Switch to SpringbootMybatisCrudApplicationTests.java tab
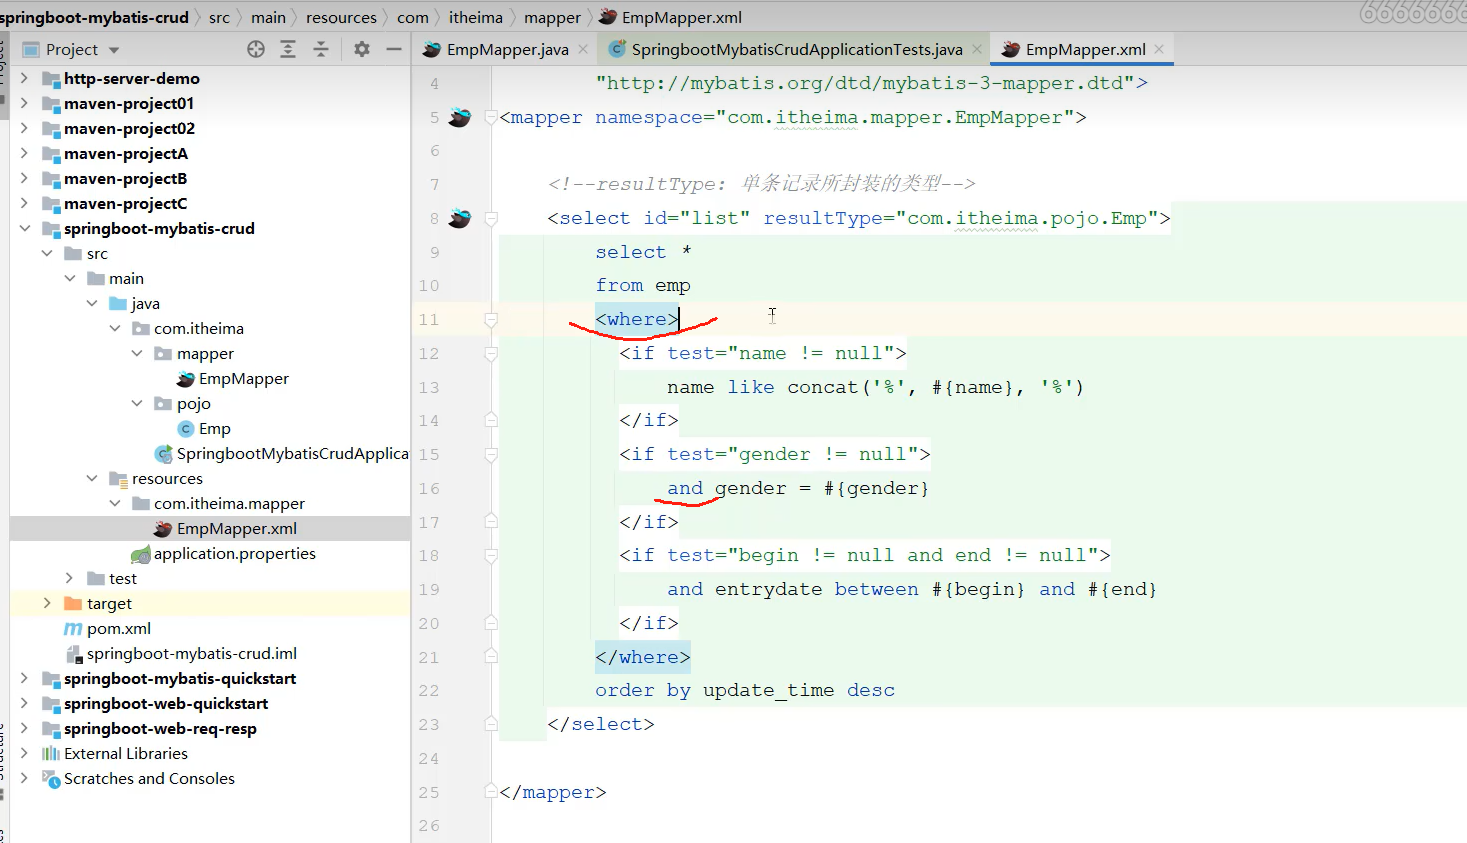The image size is (1467, 843). [x=797, y=49]
